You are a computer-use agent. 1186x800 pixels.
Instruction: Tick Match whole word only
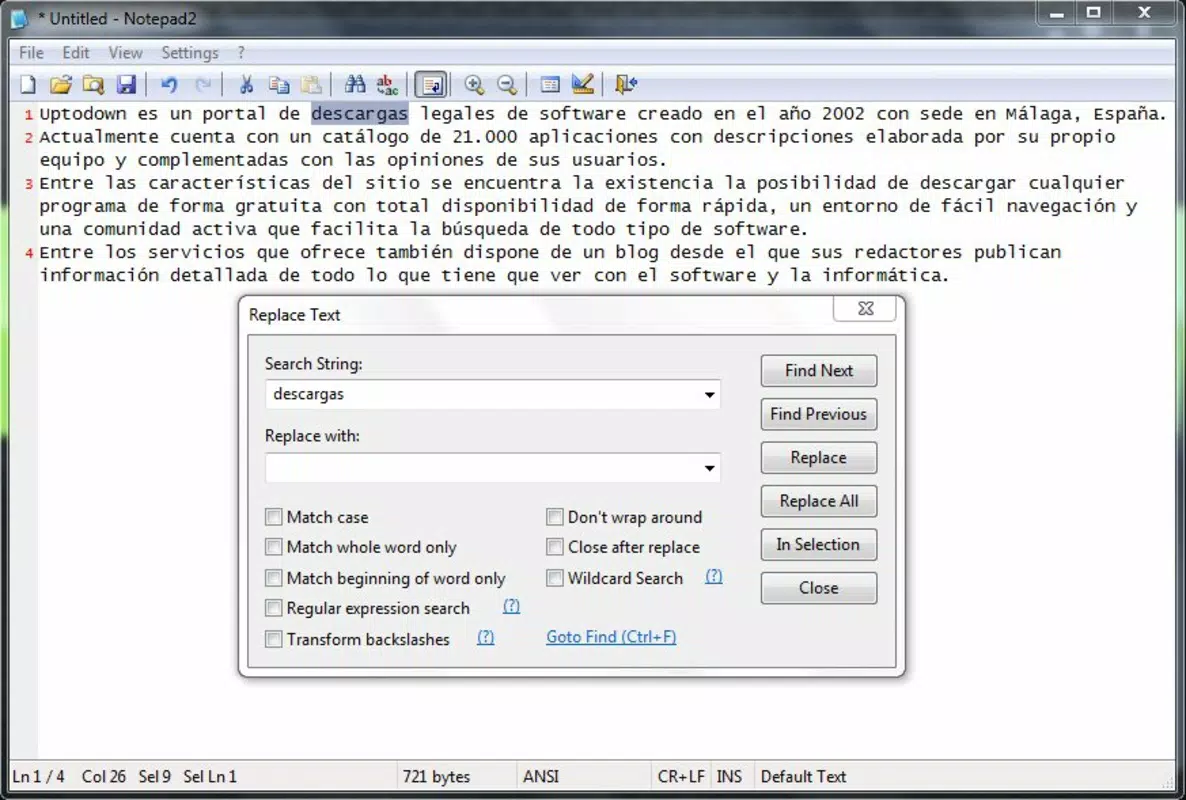273,547
